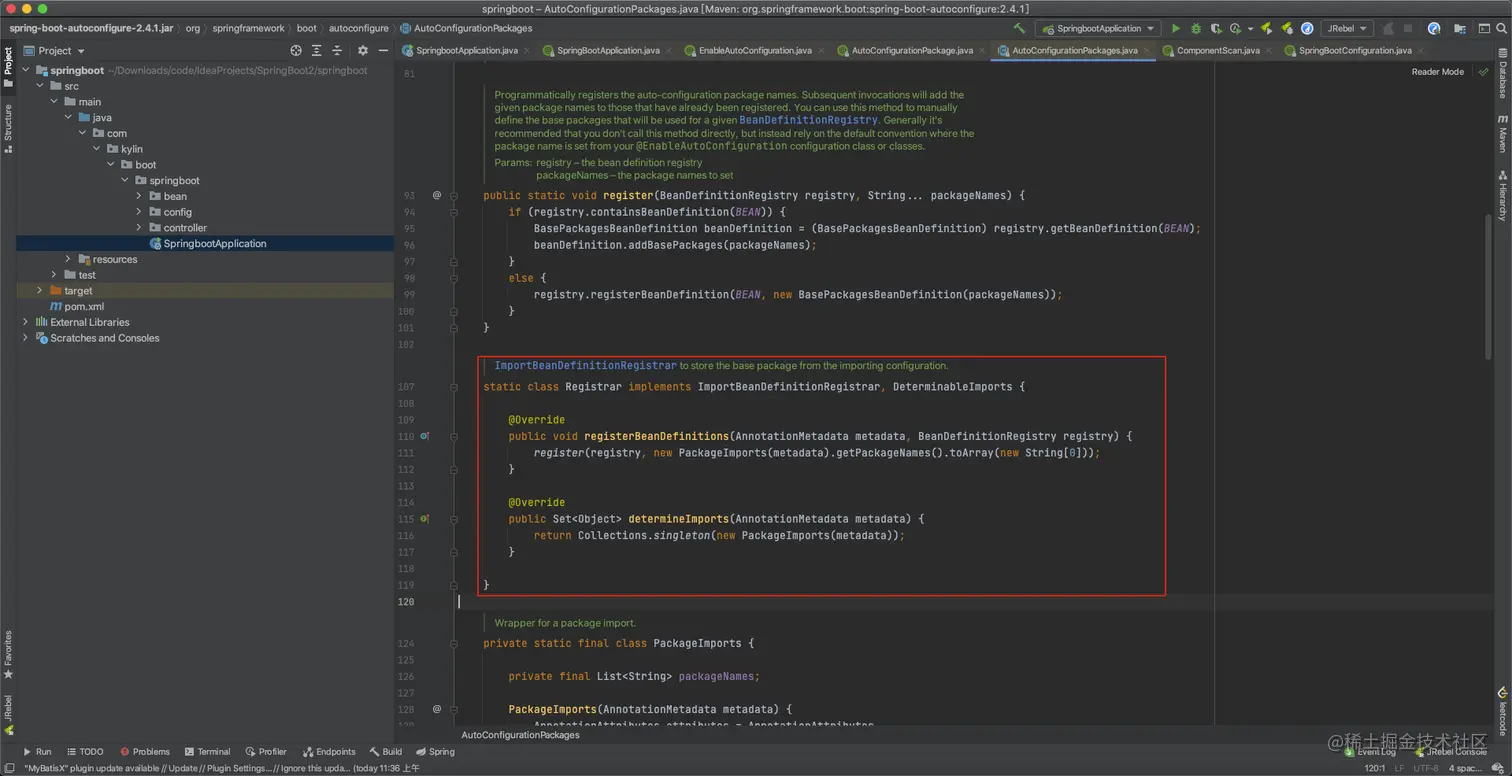Click the autoconfigure breadcrumb in navigation bar
1512x776 pixels.
tap(358, 28)
